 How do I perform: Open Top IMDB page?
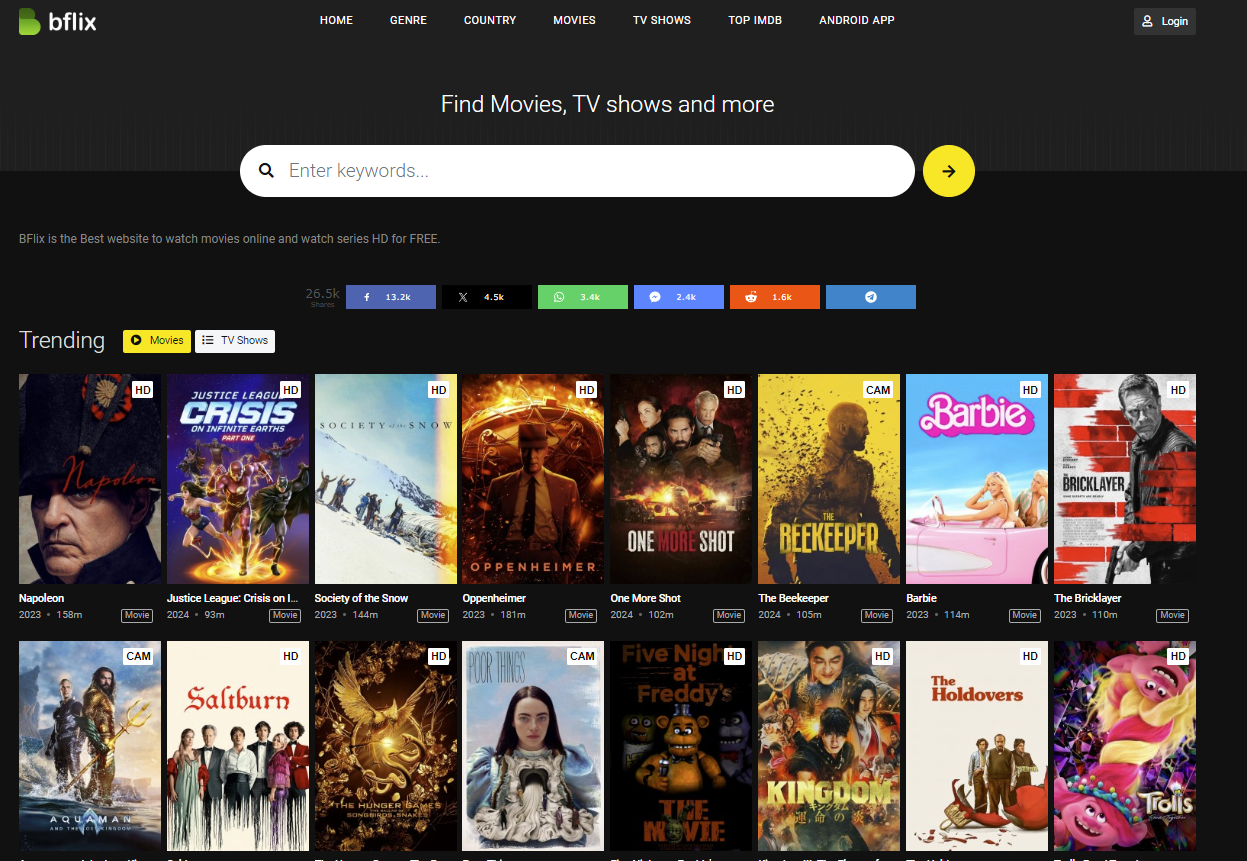[755, 20]
